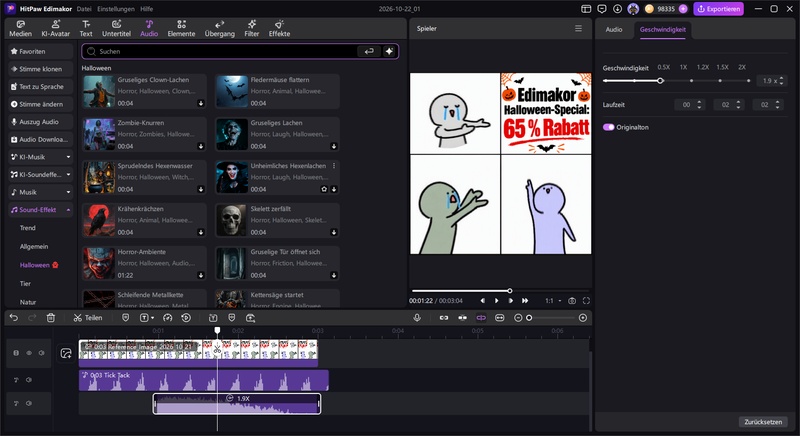
Task: Click the AI sparkle icon in the search bar
Action: point(389,51)
